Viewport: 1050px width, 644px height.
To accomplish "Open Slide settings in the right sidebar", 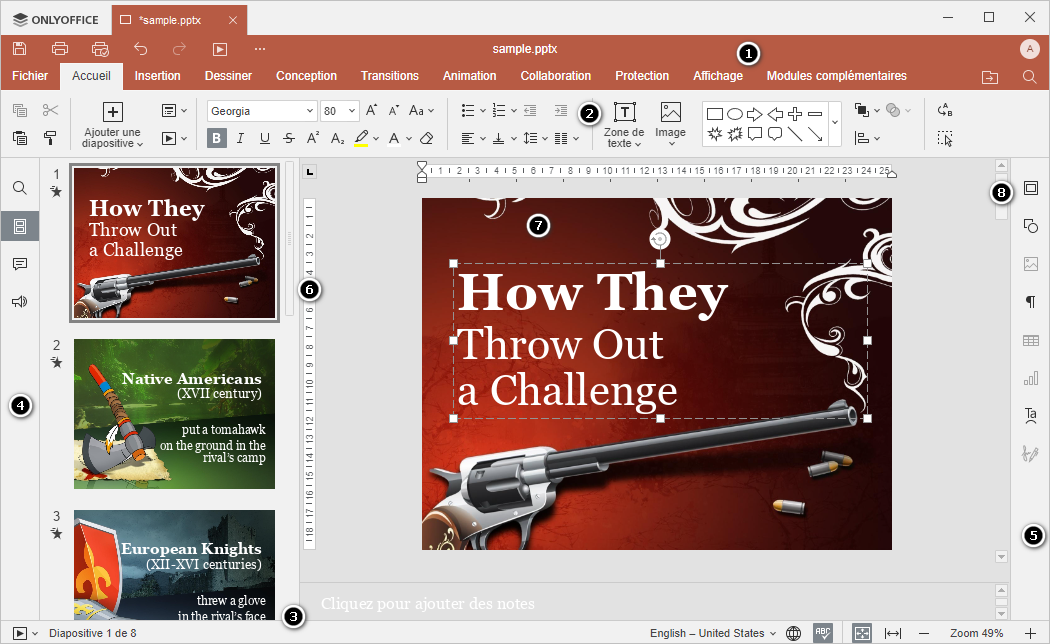I will [x=1030, y=188].
